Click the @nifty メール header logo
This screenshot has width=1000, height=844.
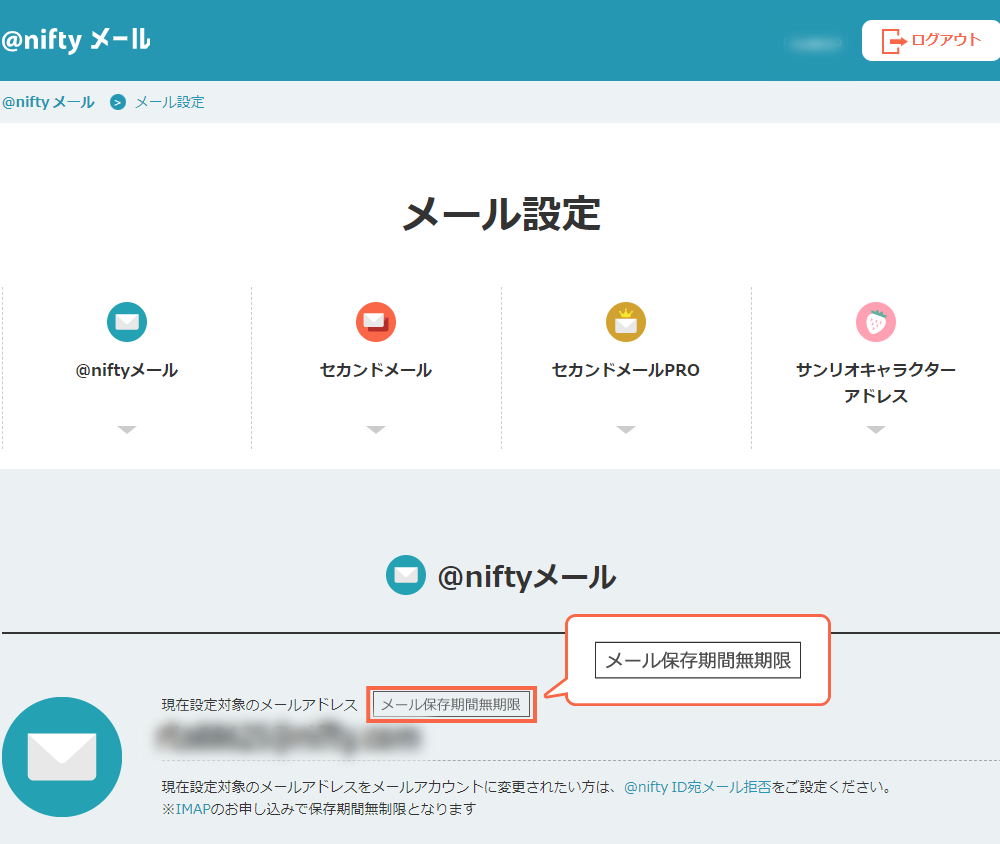point(75,40)
